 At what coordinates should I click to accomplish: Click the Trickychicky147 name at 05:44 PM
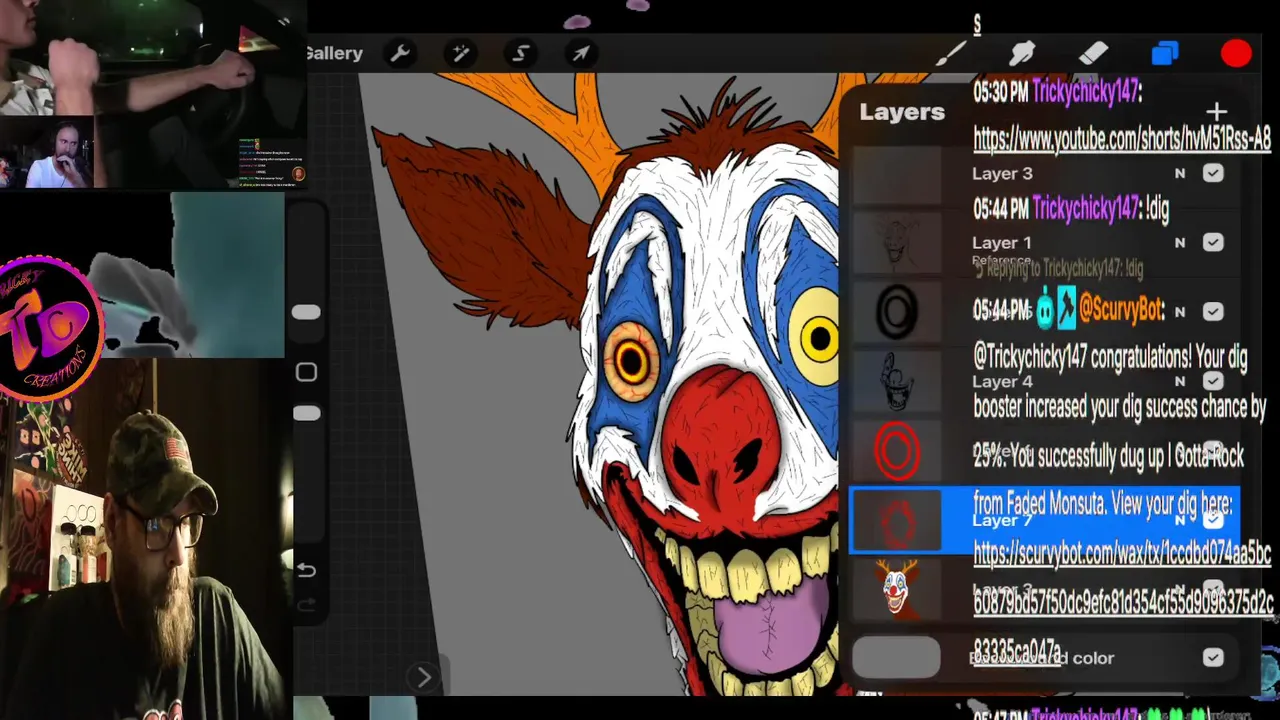(1087, 208)
